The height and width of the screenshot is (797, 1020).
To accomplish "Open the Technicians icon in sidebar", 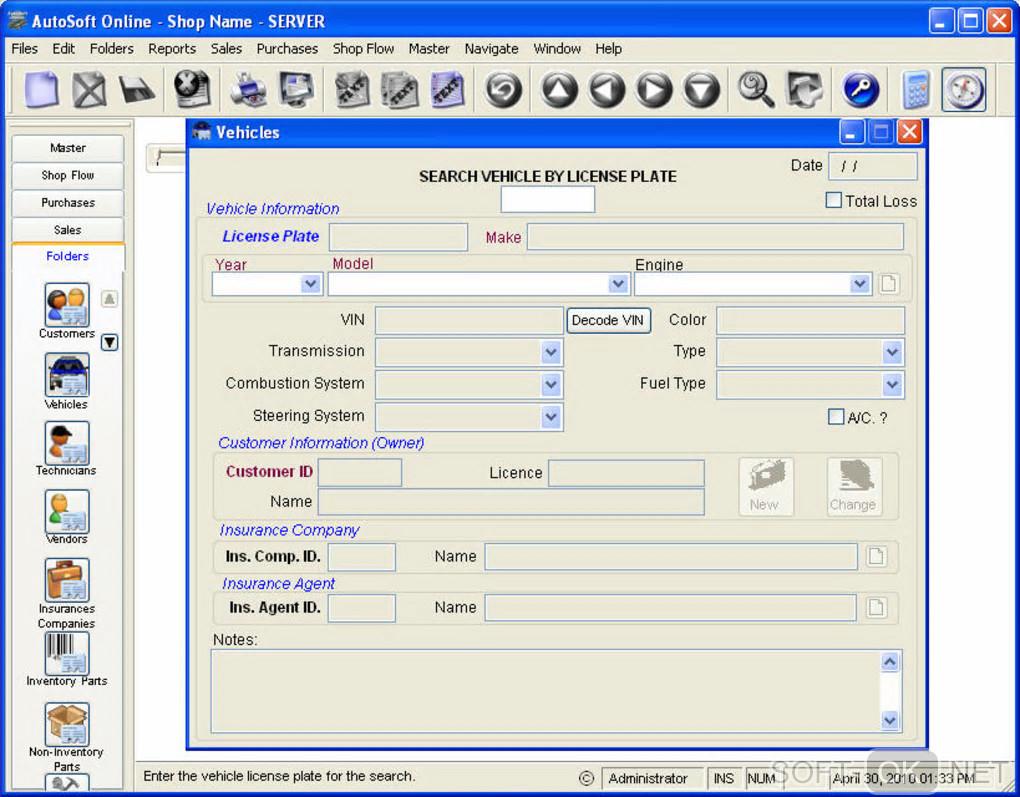I will click(x=67, y=443).
